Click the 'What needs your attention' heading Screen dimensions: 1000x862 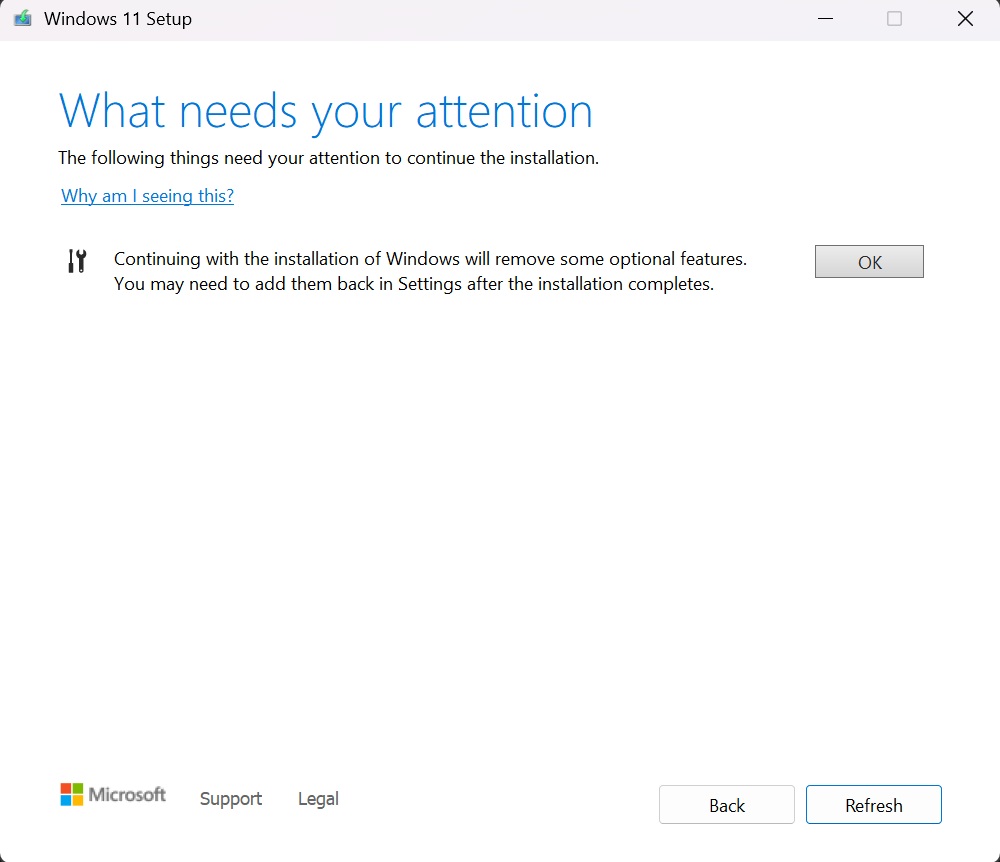(326, 112)
